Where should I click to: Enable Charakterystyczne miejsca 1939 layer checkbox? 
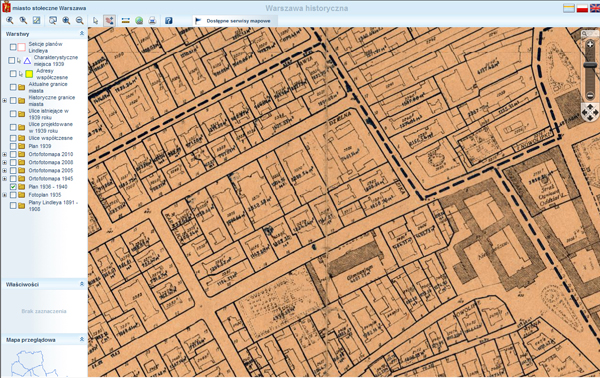(x=11, y=60)
